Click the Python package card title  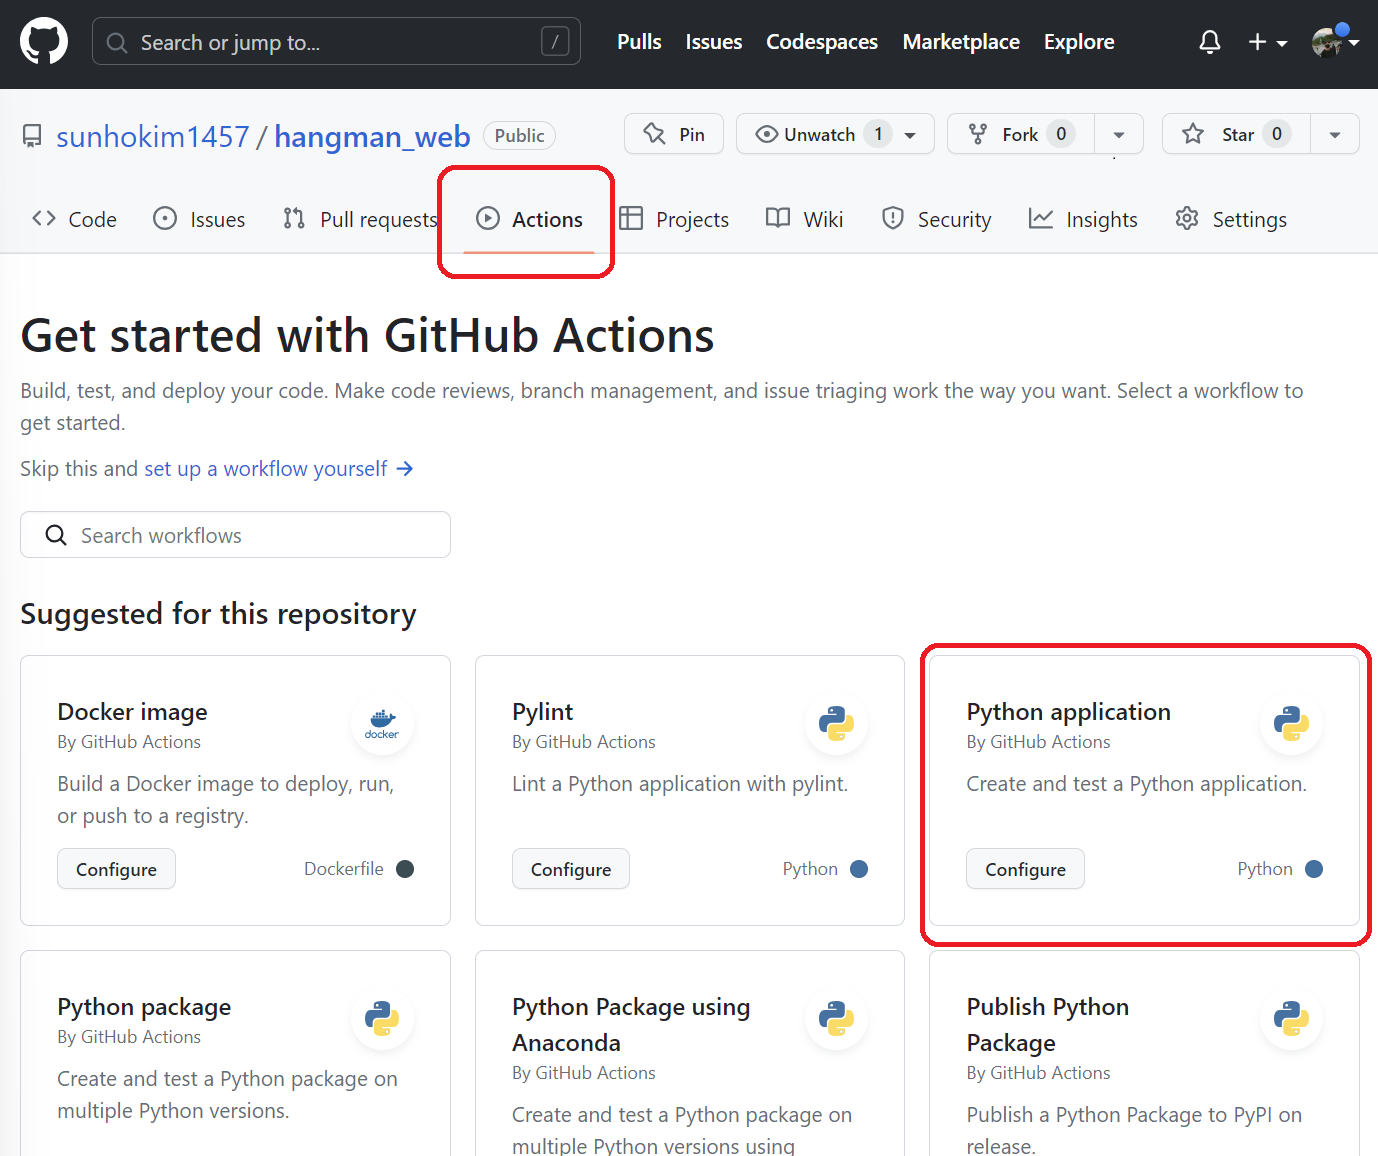(x=144, y=1007)
